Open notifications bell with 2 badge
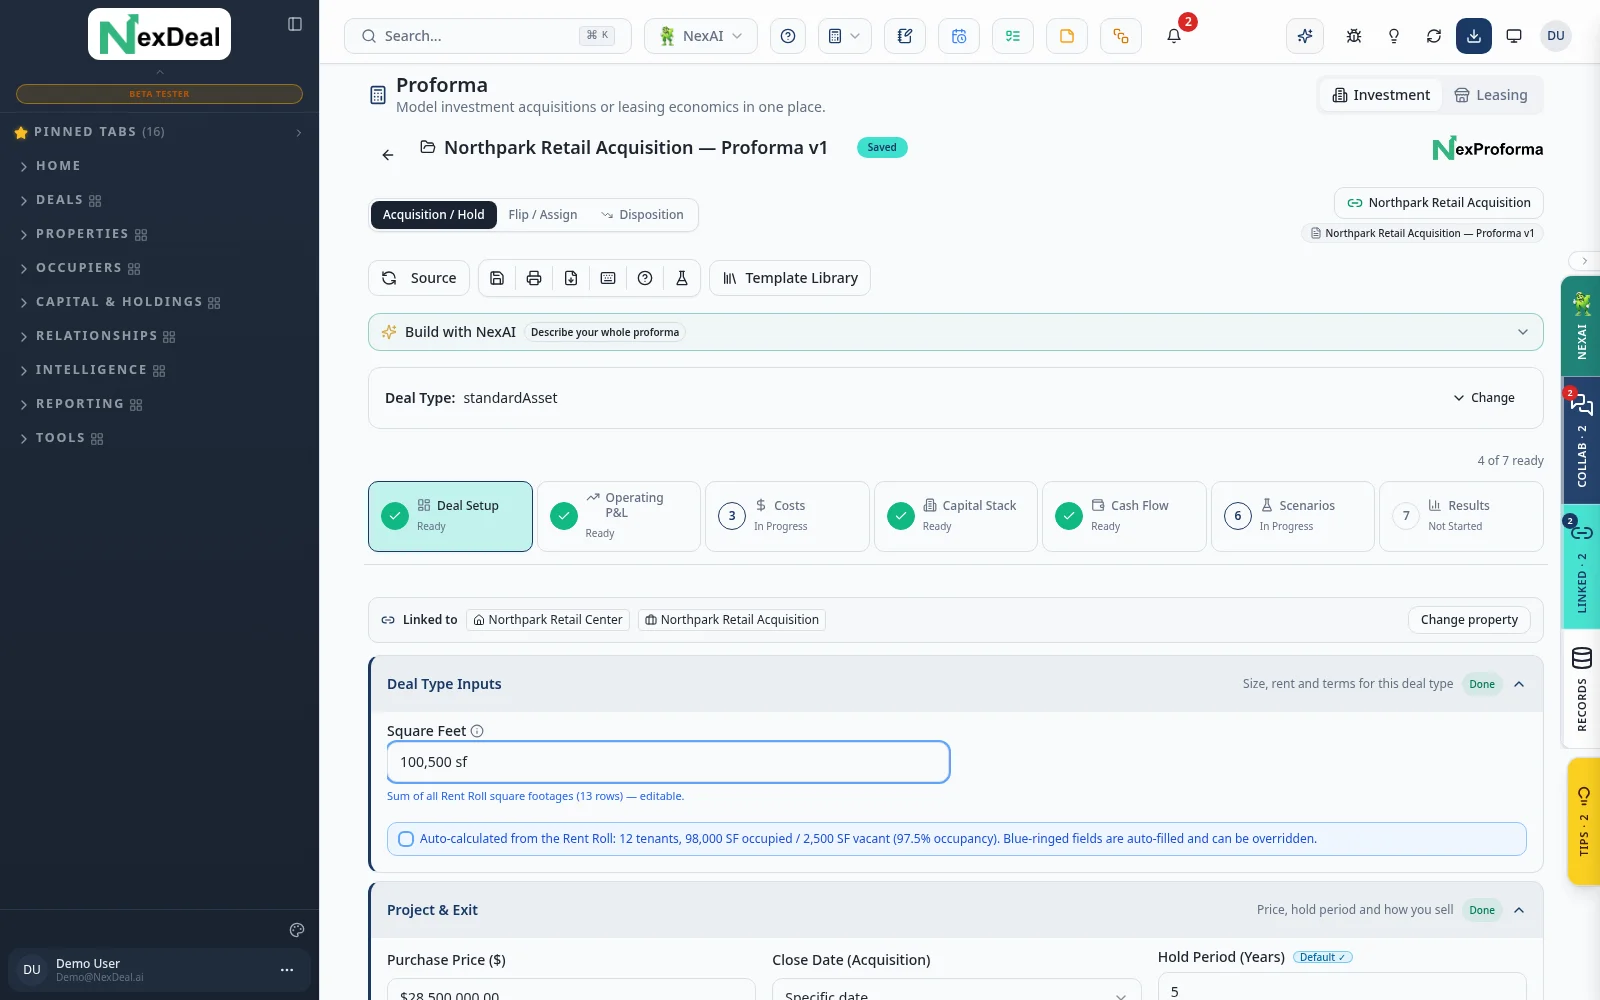This screenshot has height=1000, width=1600. pyautogui.click(x=1175, y=36)
